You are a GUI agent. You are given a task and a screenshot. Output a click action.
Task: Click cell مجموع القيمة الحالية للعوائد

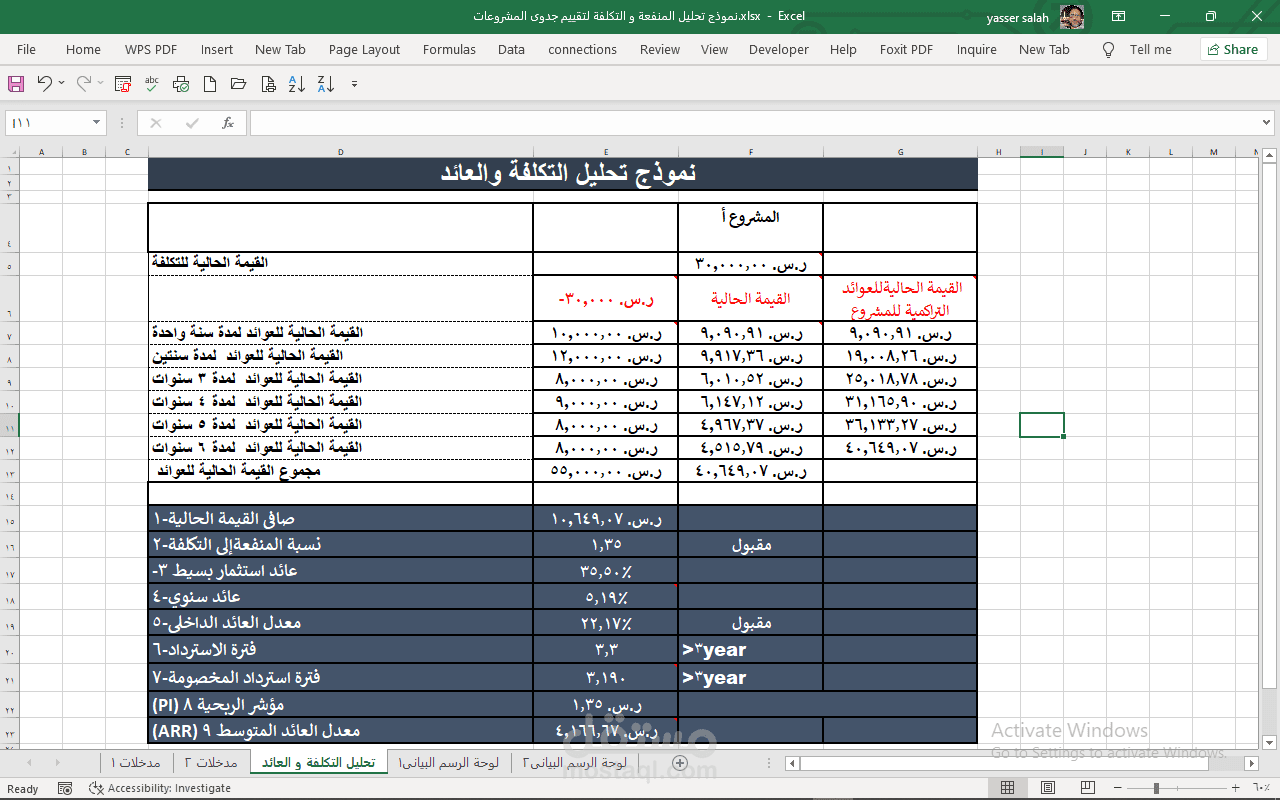tap(341, 470)
